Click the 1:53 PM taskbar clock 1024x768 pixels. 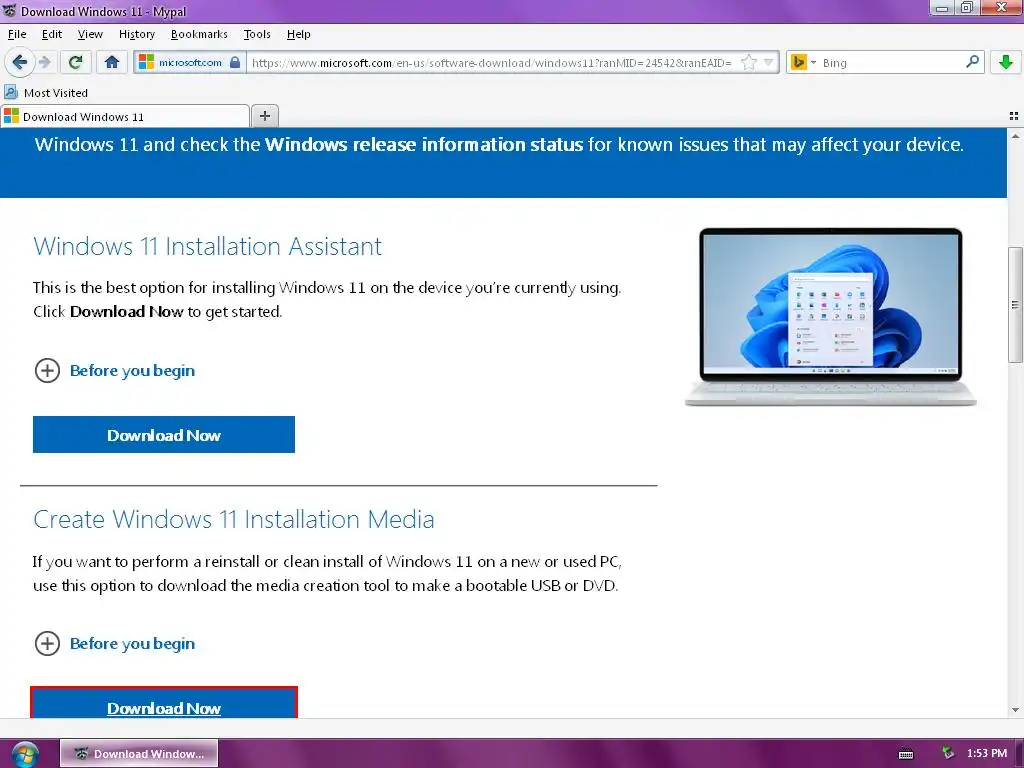point(987,753)
